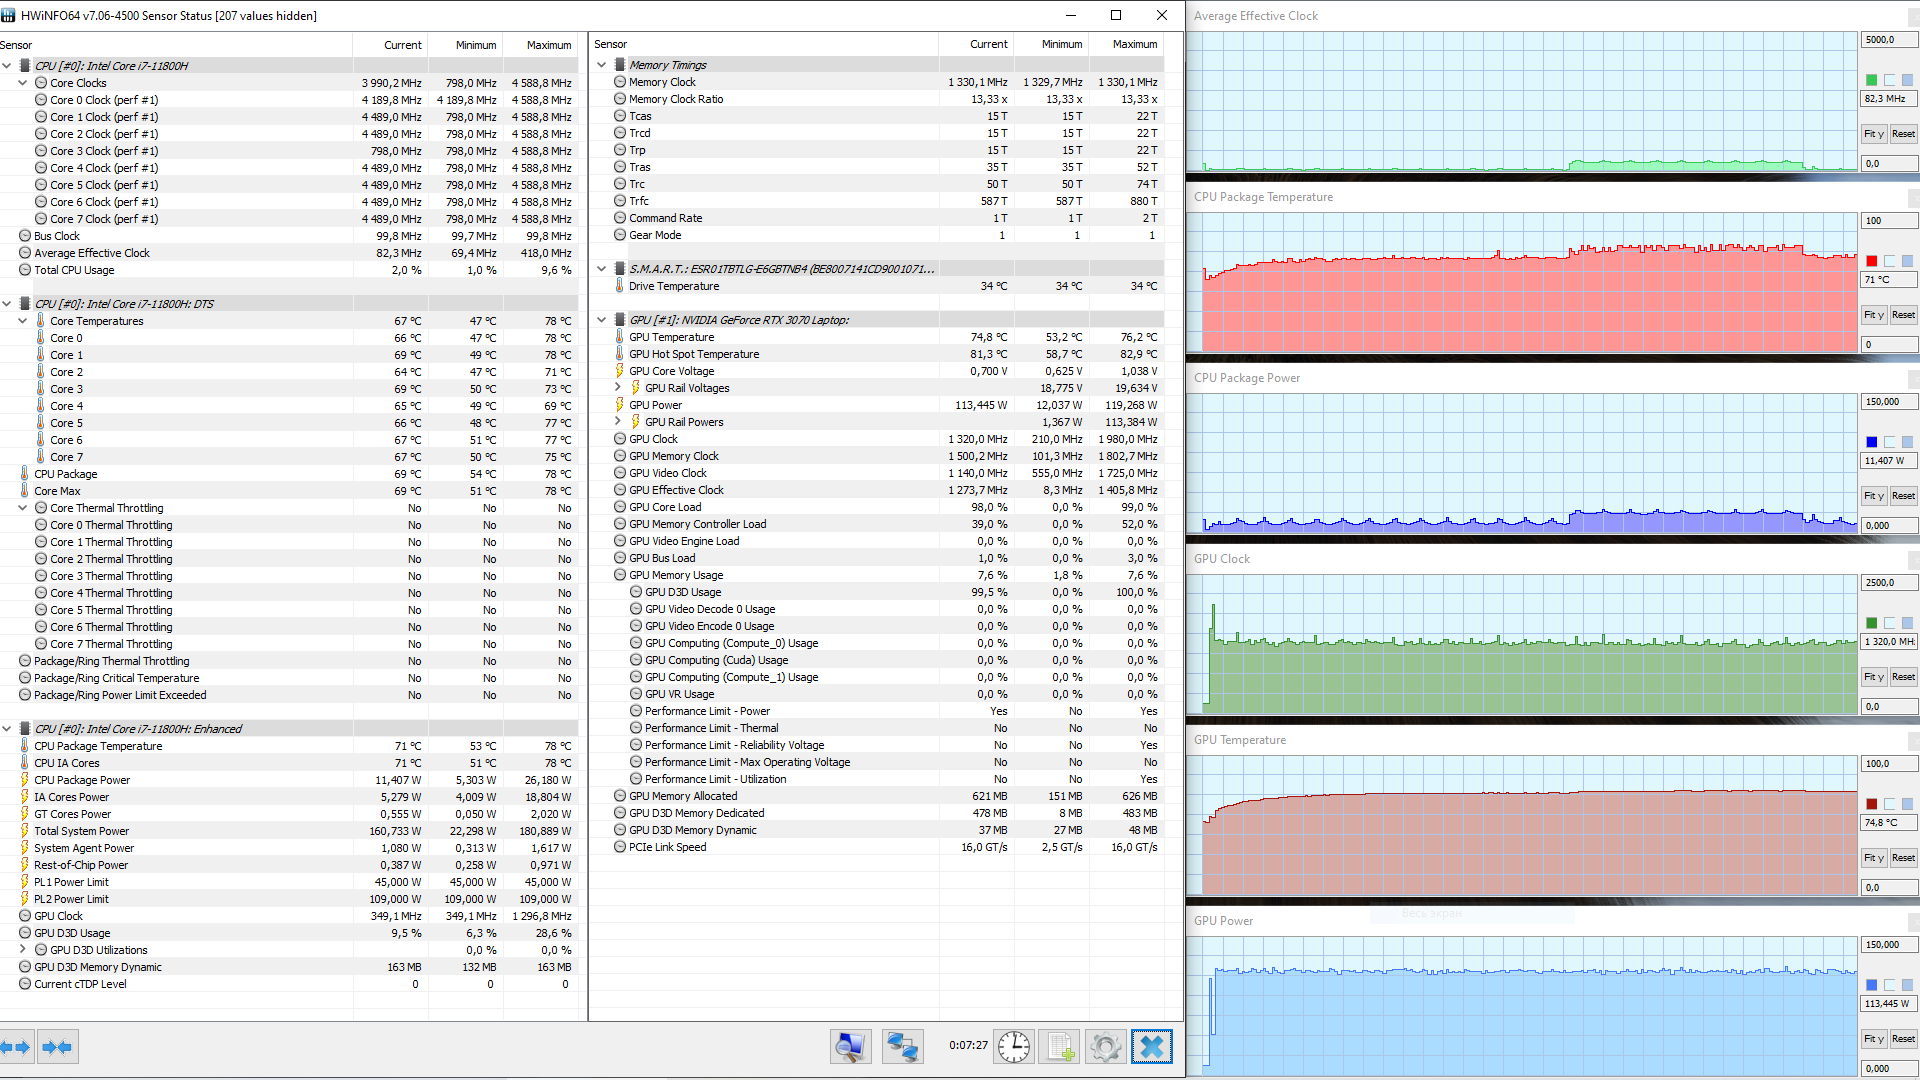1920x1080 pixels.
Task: Start logging with the sheet plus icon
Action: (x=1059, y=1047)
